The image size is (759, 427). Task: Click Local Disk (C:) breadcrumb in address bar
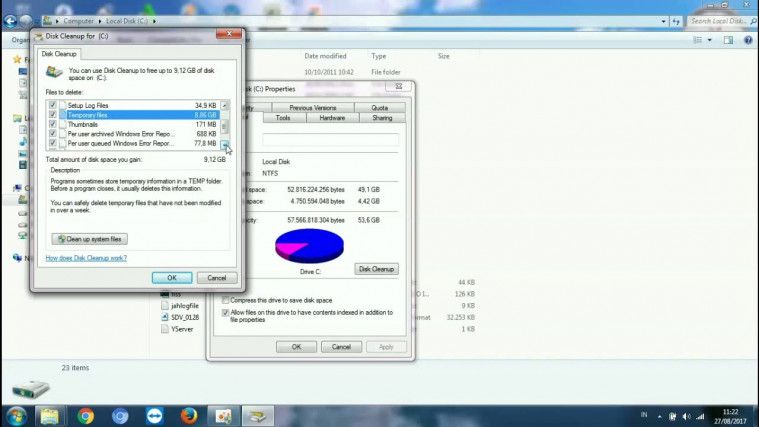[127, 21]
